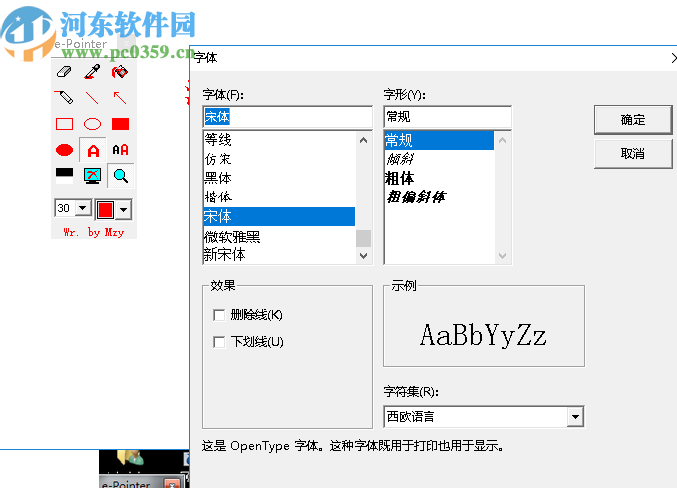
Task: Pick the eyedropper color picker tool
Action: (92, 72)
